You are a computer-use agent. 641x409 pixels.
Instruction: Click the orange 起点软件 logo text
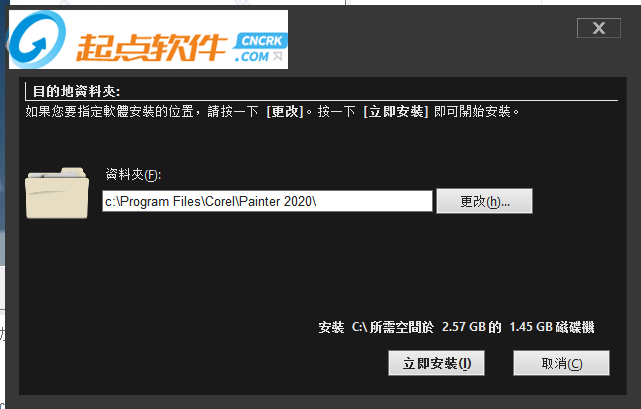point(151,47)
